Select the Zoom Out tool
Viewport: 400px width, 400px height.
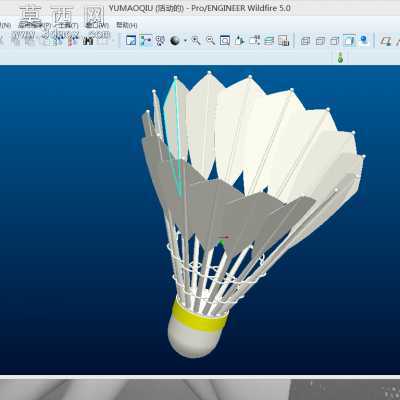[x=210, y=41]
